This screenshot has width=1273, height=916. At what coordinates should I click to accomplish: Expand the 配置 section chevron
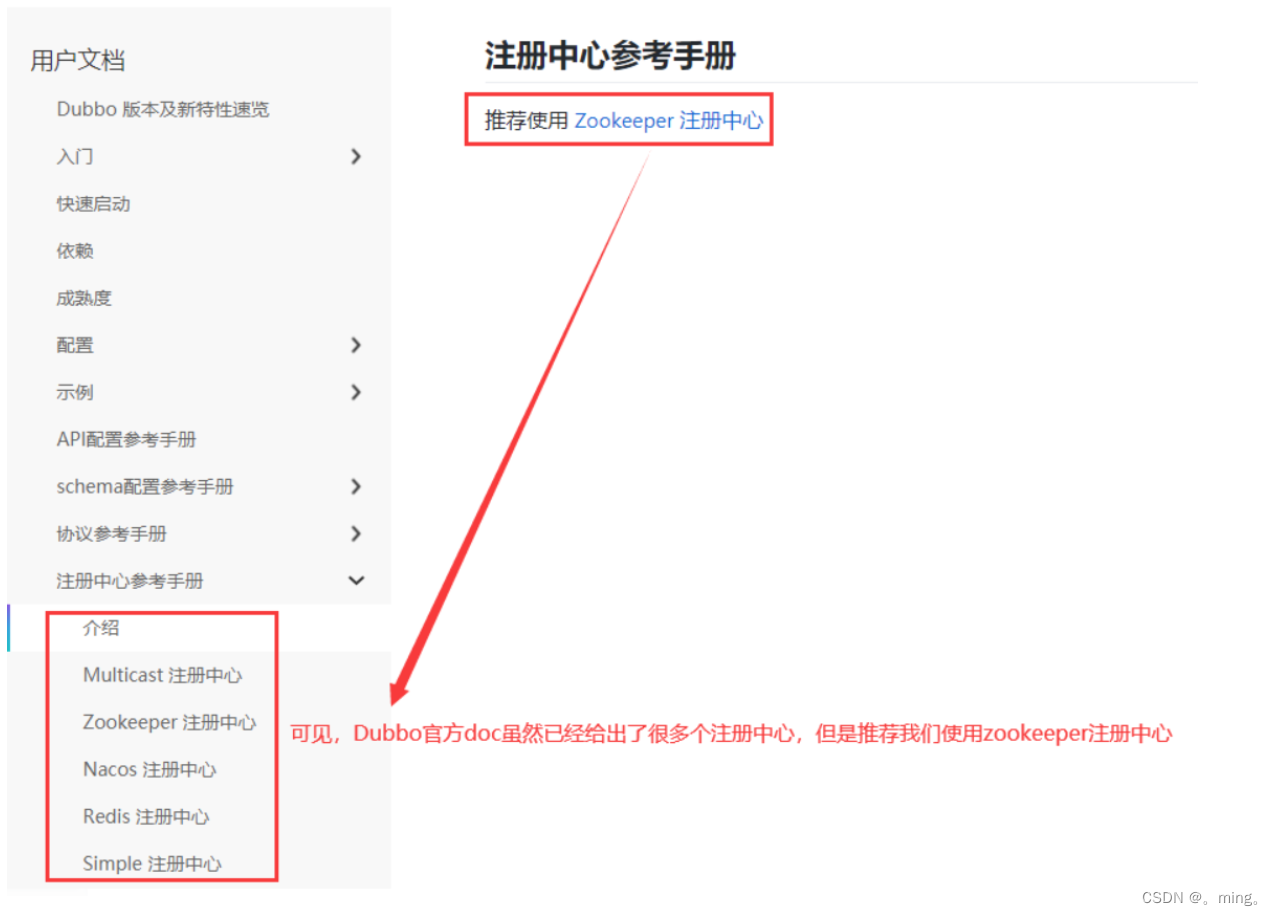tap(356, 345)
